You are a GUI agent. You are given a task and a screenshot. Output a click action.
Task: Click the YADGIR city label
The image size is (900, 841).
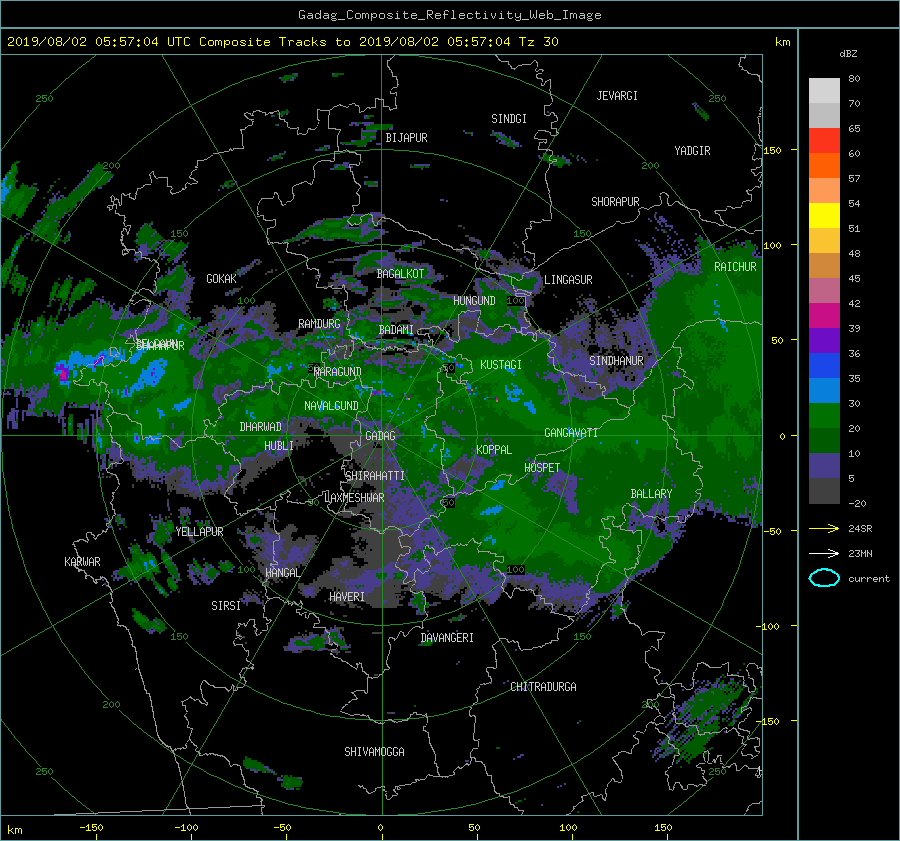[x=692, y=151]
